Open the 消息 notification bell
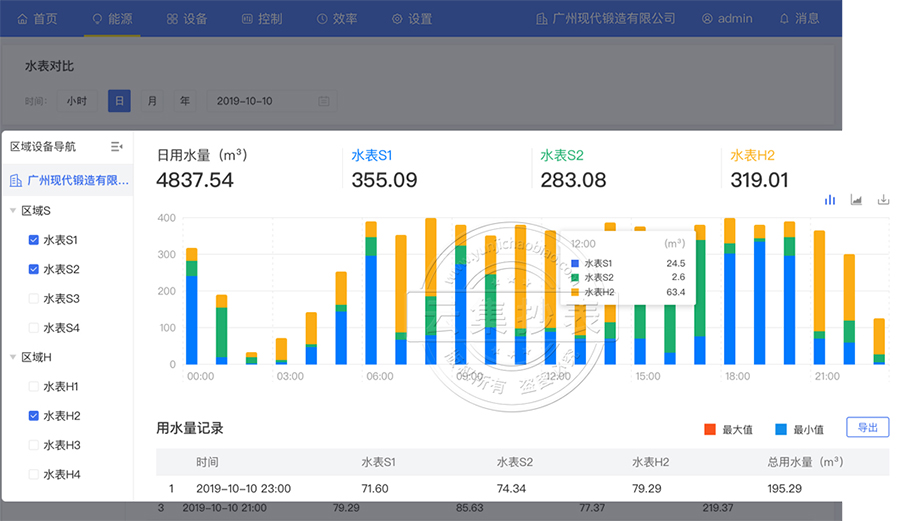 coord(799,18)
